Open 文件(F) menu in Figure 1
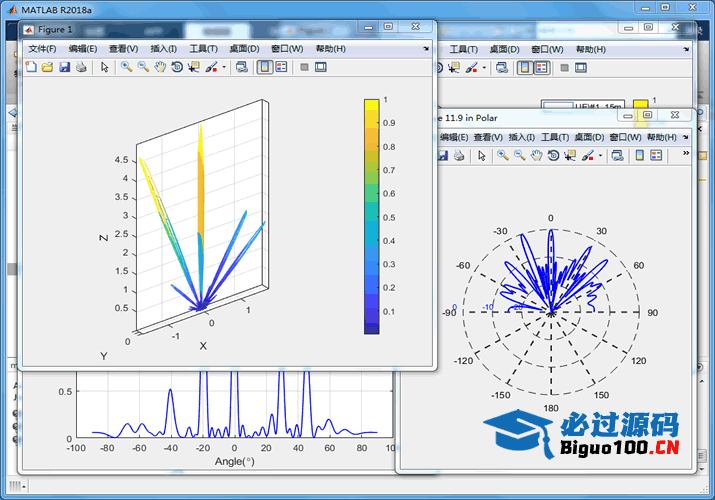Viewport: 715px width, 500px height. [42, 49]
